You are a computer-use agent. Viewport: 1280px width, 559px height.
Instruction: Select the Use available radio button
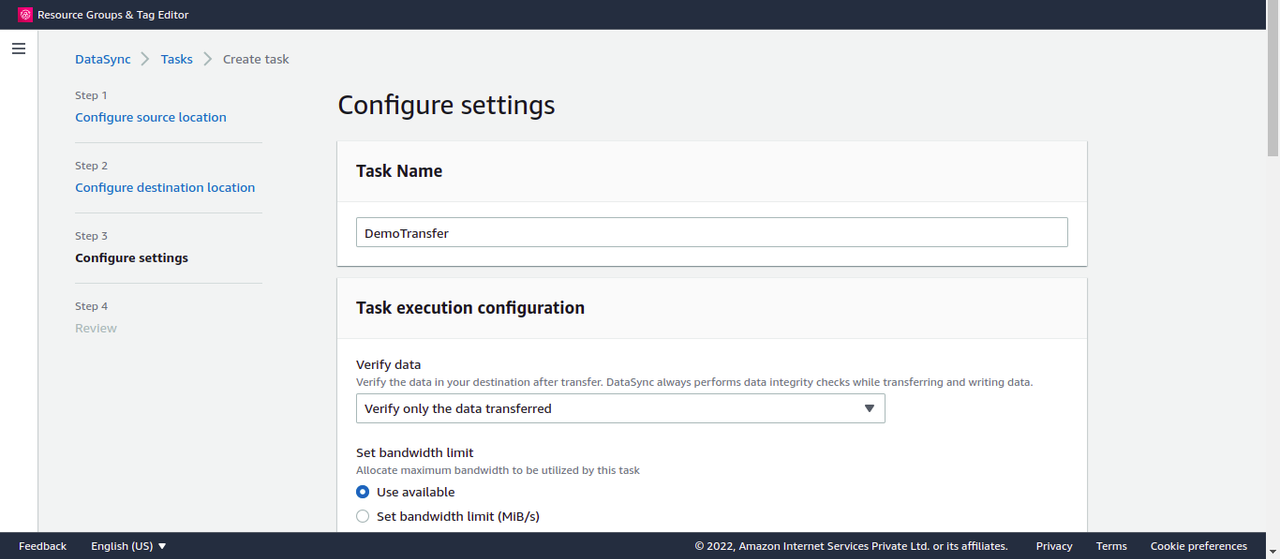click(x=363, y=492)
